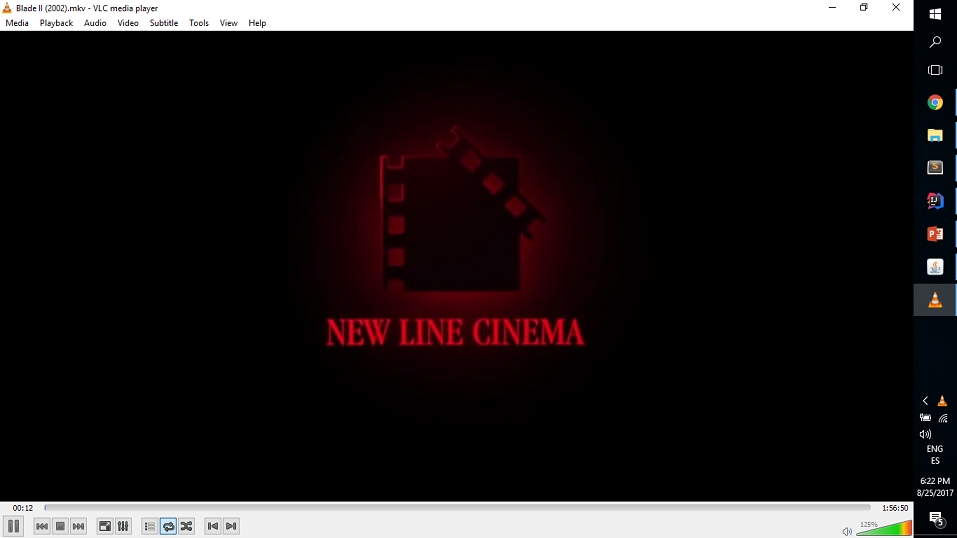
Task: Seek on the playback progress bar
Action: [x=457, y=507]
